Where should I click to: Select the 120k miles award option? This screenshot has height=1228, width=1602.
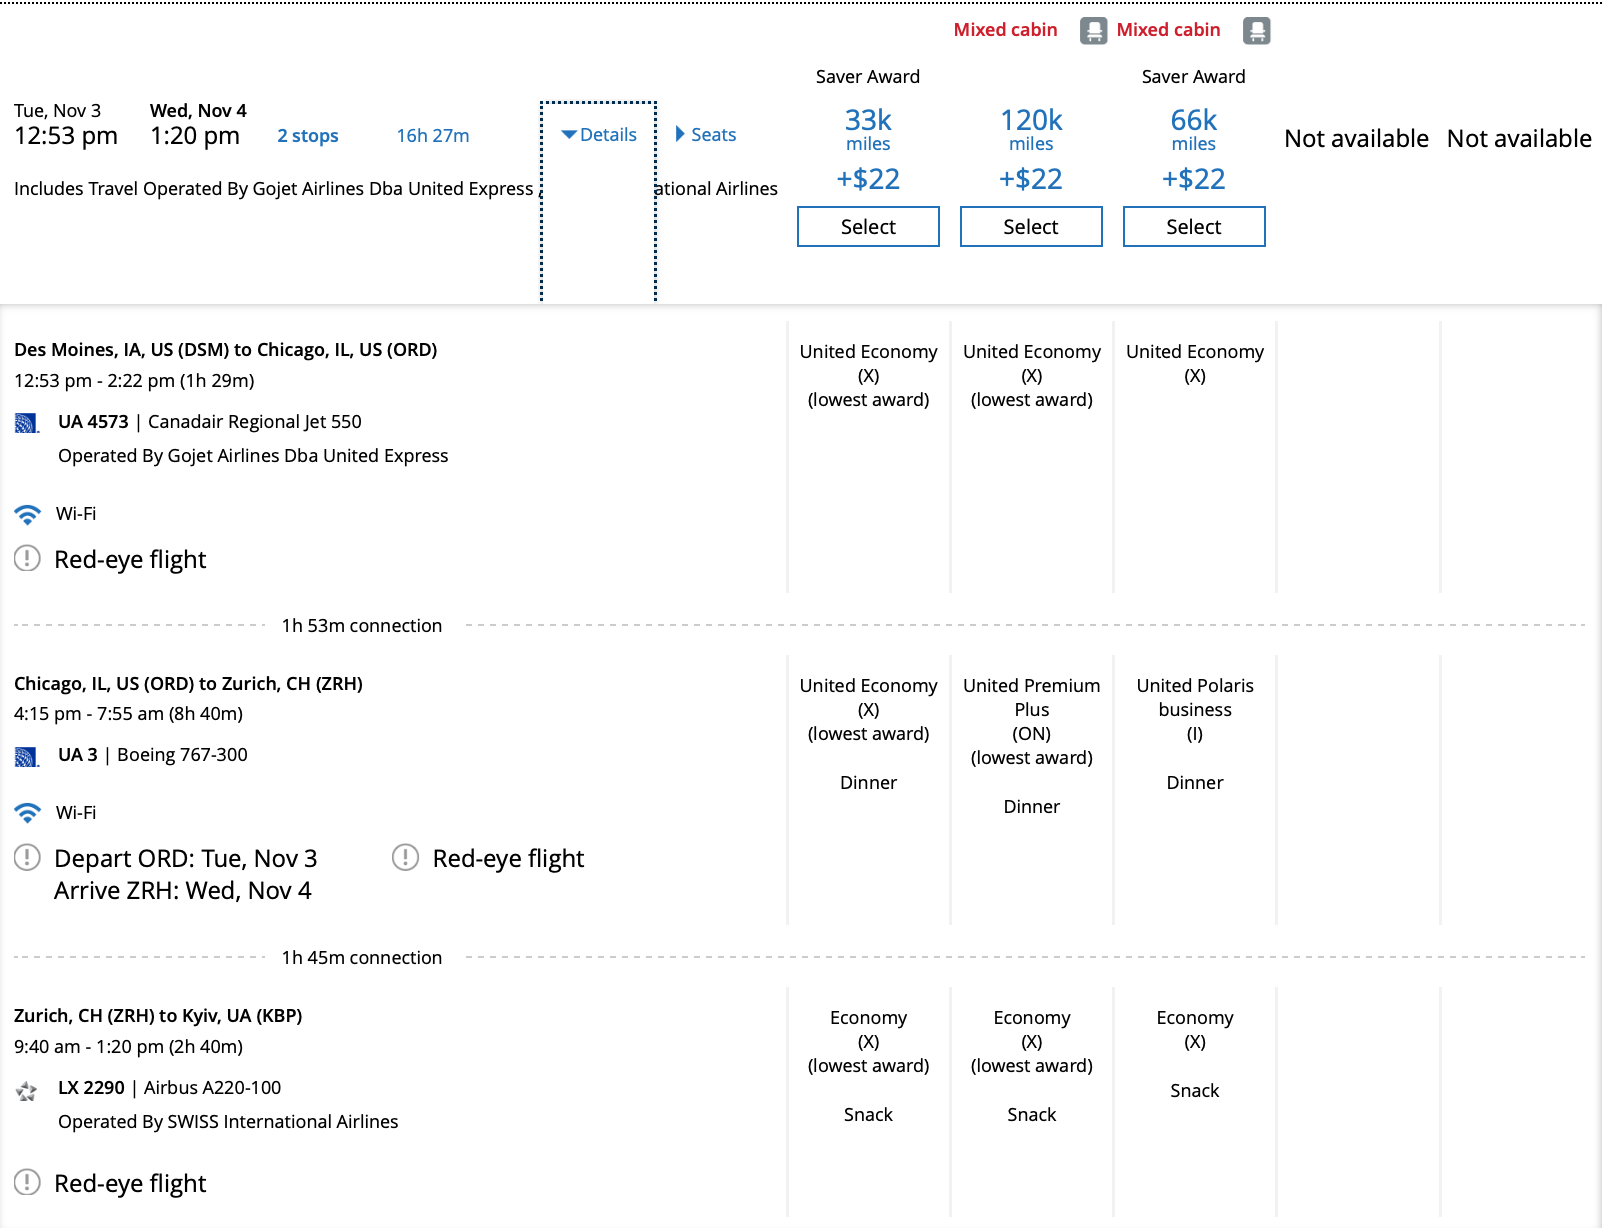pos(1030,226)
